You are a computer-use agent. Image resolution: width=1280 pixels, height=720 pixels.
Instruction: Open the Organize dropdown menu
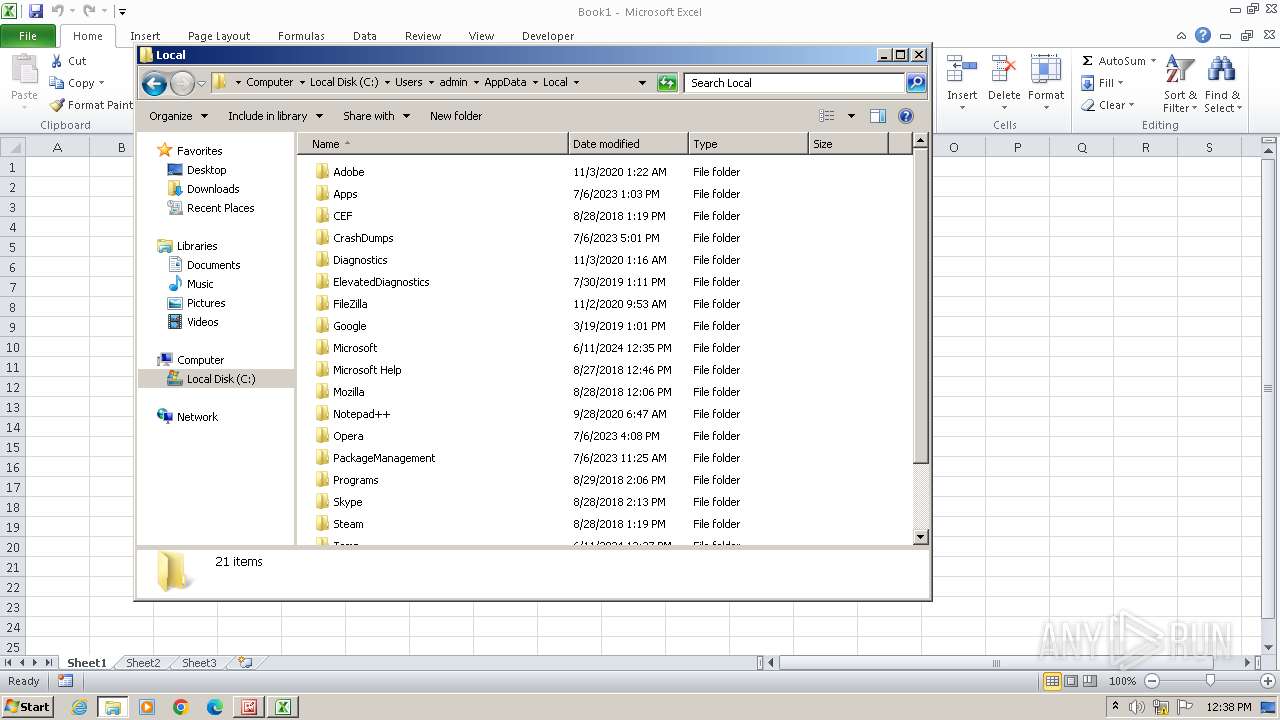click(x=178, y=116)
